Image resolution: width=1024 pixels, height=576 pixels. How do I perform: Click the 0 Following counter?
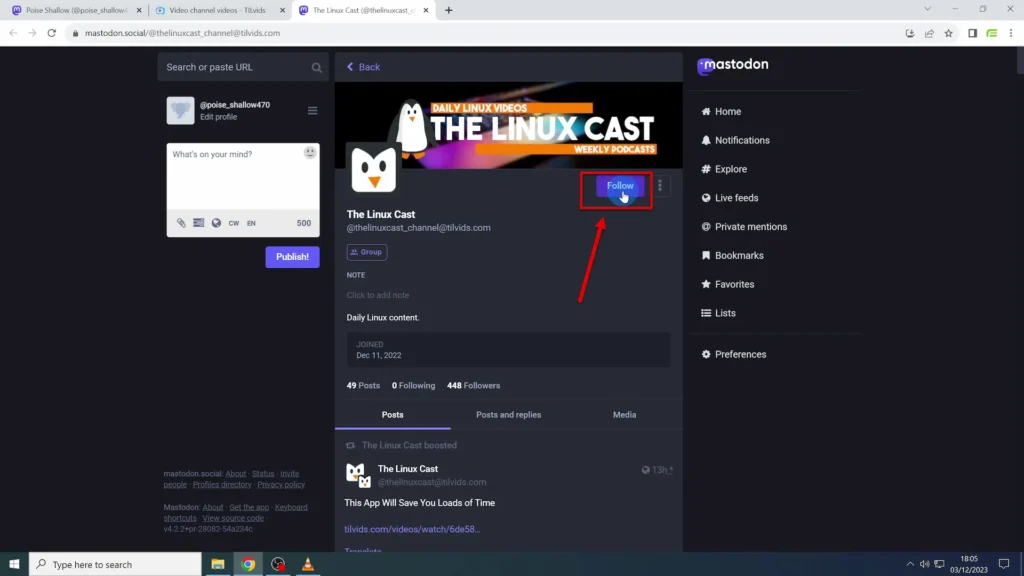(413, 385)
